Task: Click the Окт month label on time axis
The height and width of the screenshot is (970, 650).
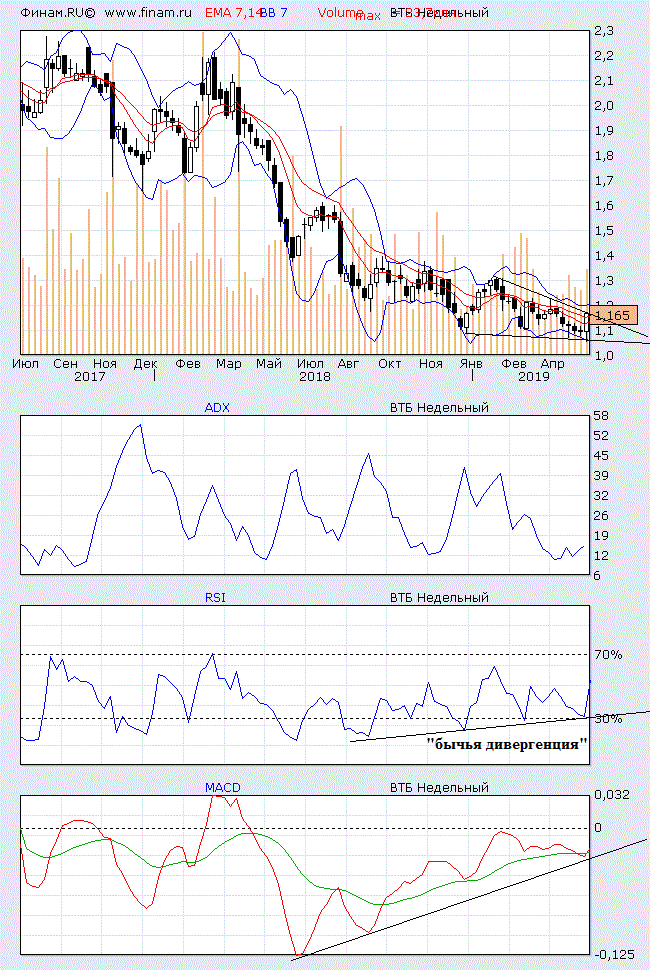Action: tap(390, 364)
